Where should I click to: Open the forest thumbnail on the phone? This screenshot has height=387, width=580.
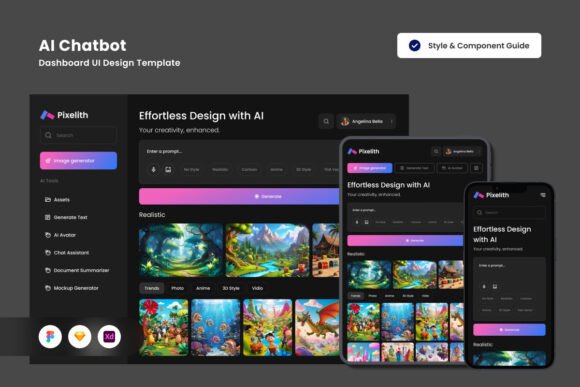point(509,358)
